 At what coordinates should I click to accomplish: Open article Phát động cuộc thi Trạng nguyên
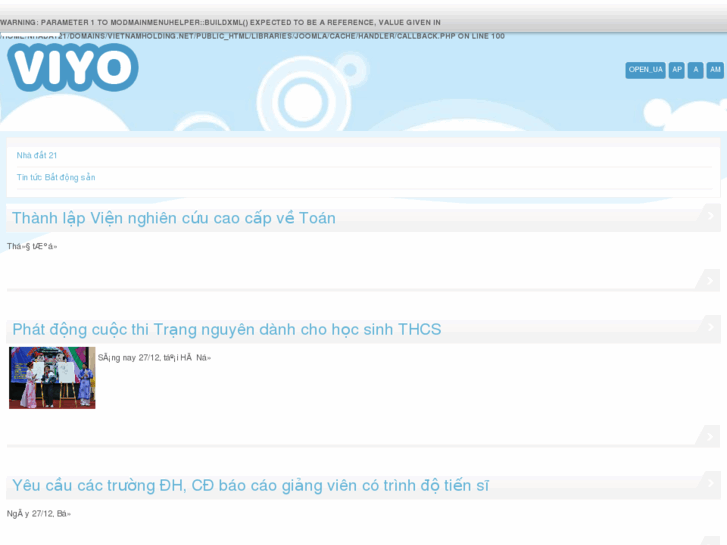(x=226, y=329)
